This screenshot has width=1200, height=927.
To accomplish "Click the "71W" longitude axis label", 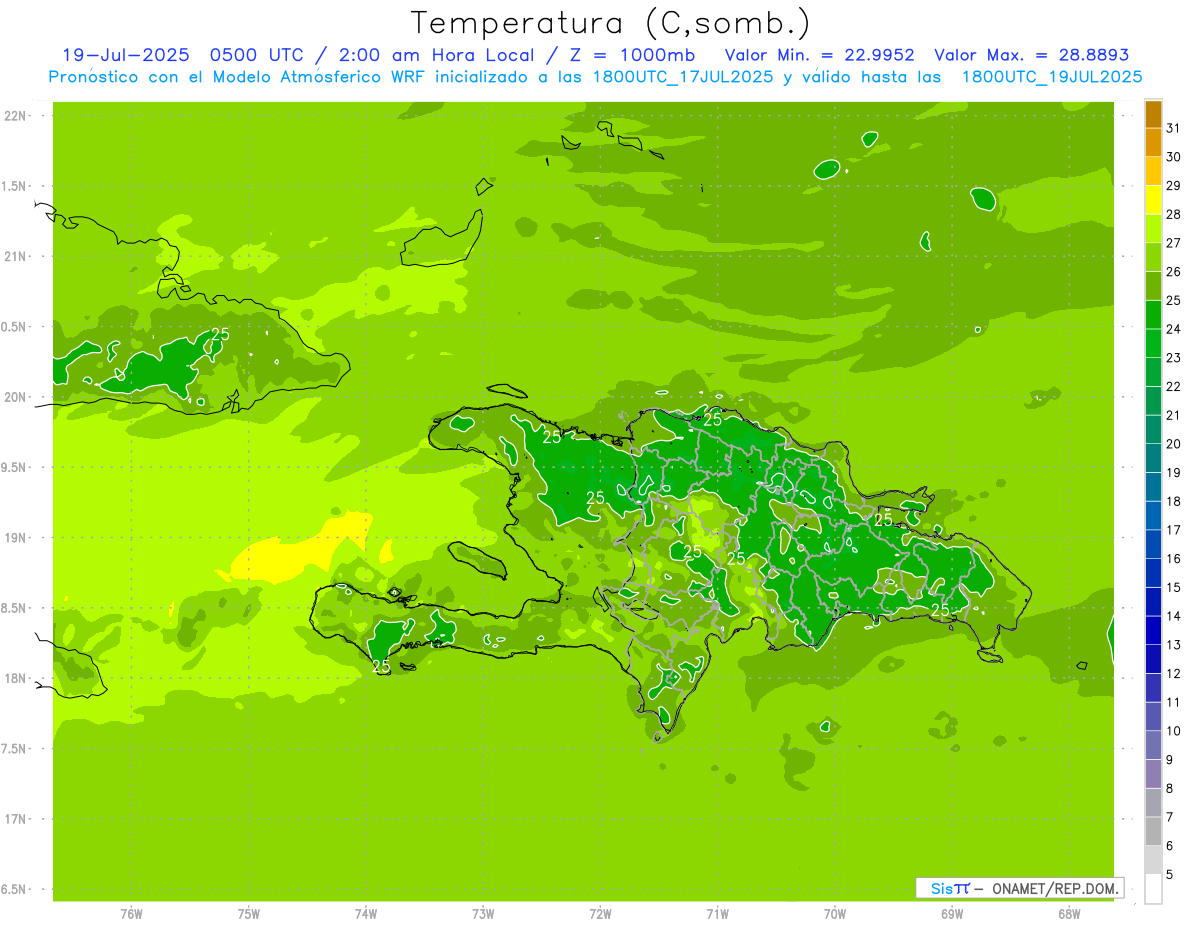I will tap(717, 914).
